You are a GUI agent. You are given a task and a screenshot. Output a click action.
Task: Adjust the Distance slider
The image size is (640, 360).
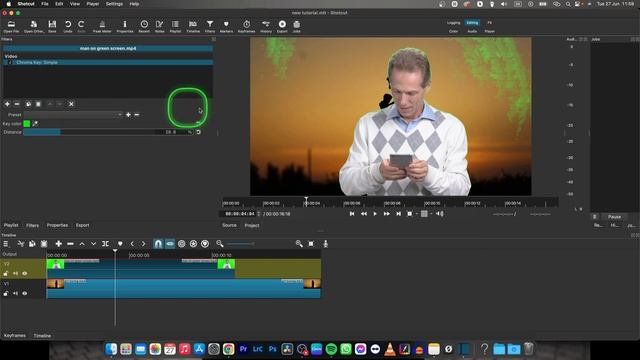pyautogui.click(x=107, y=132)
